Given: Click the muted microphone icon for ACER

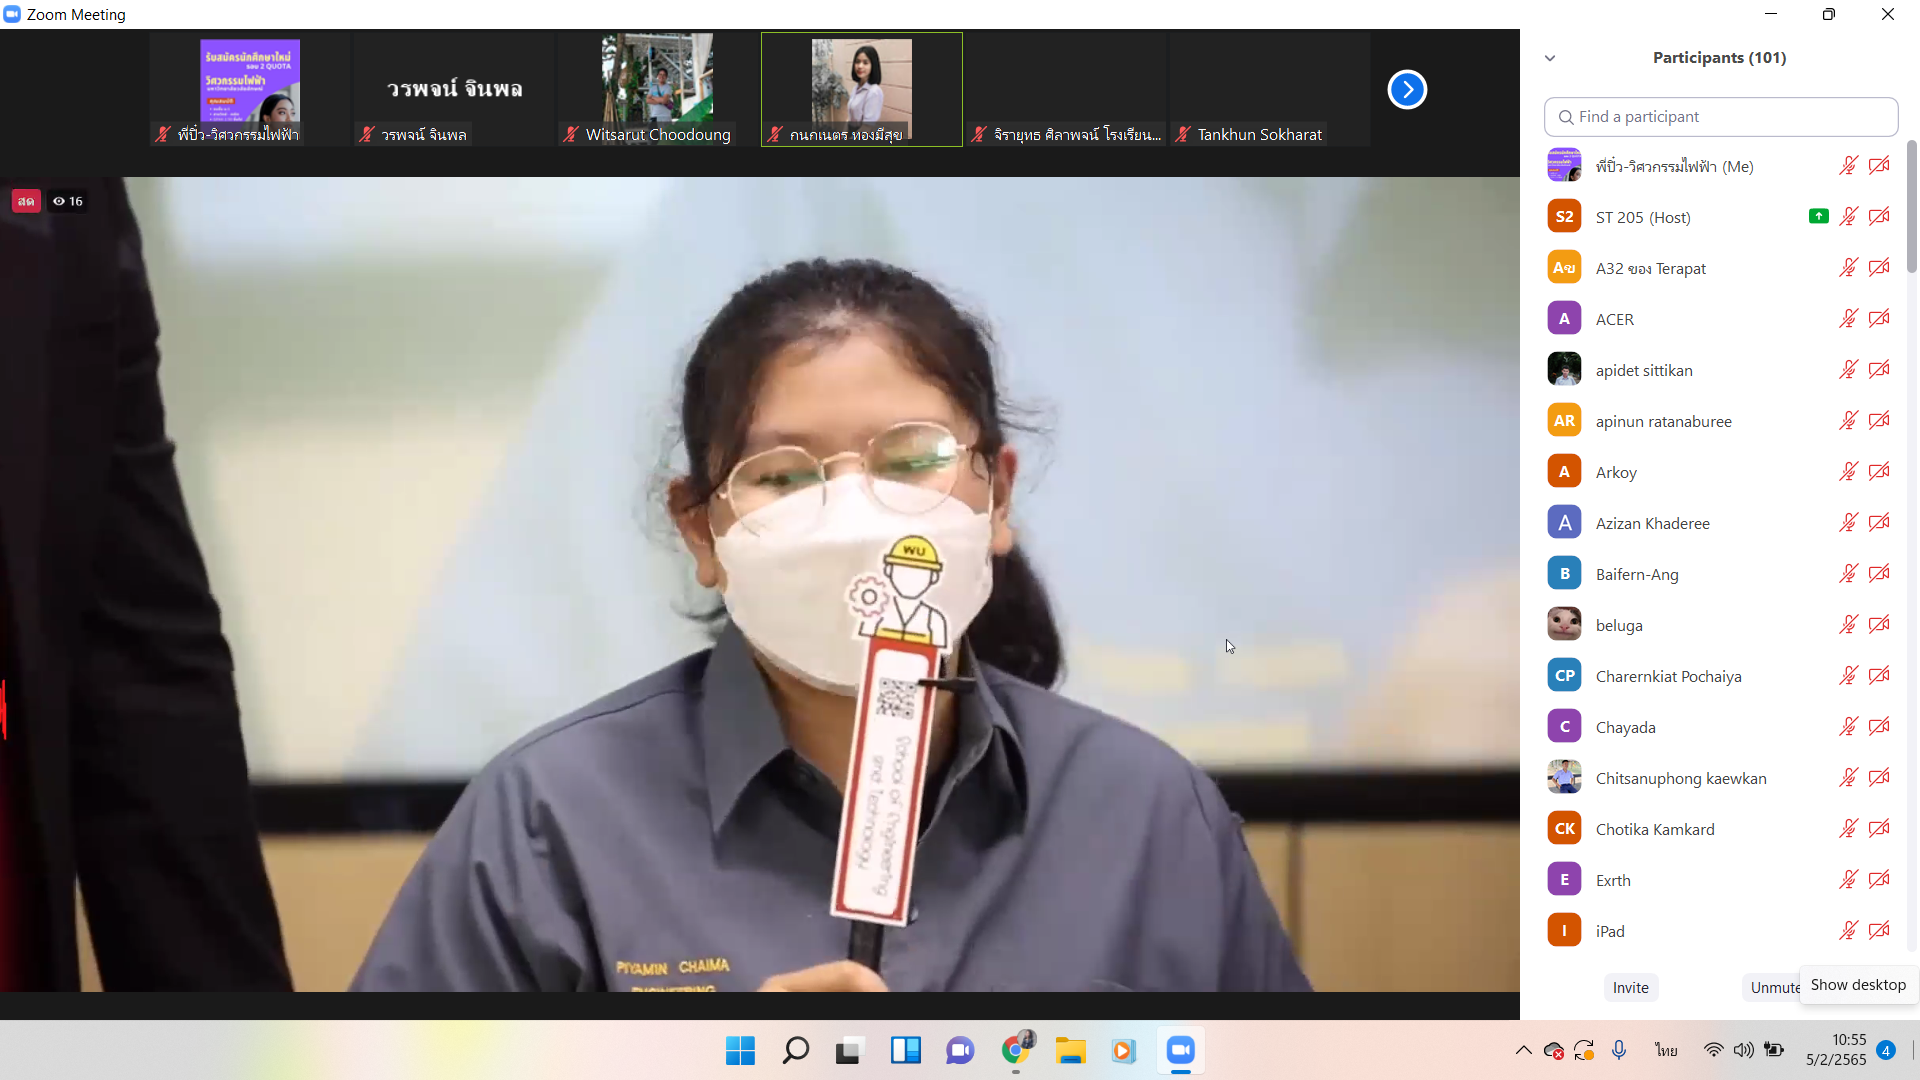Looking at the screenshot, I should (1848, 319).
